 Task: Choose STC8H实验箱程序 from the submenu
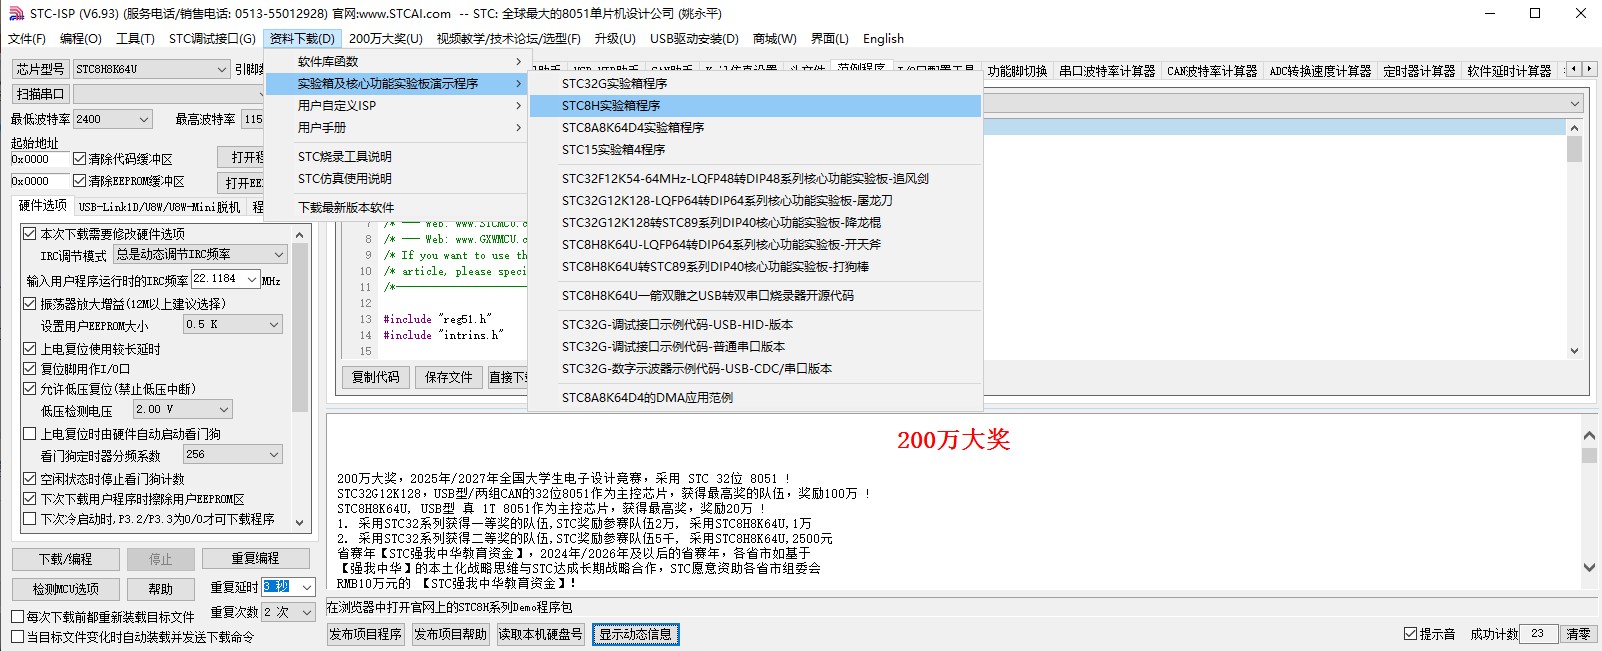click(x=755, y=106)
